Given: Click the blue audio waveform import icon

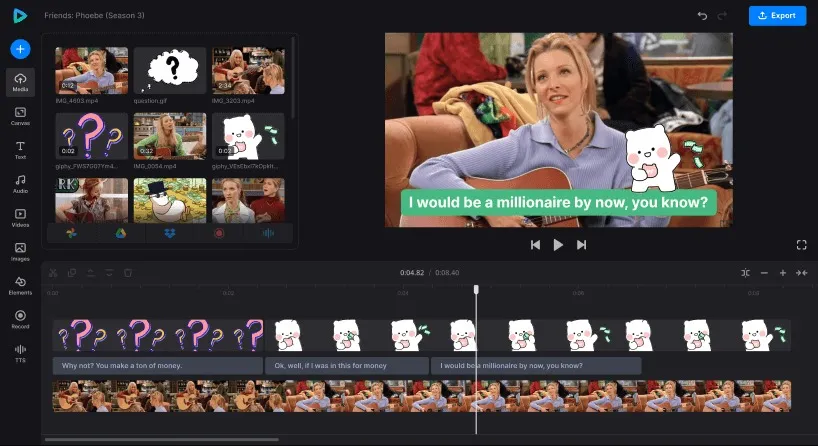Looking at the screenshot, I should [x=268, y=233].
